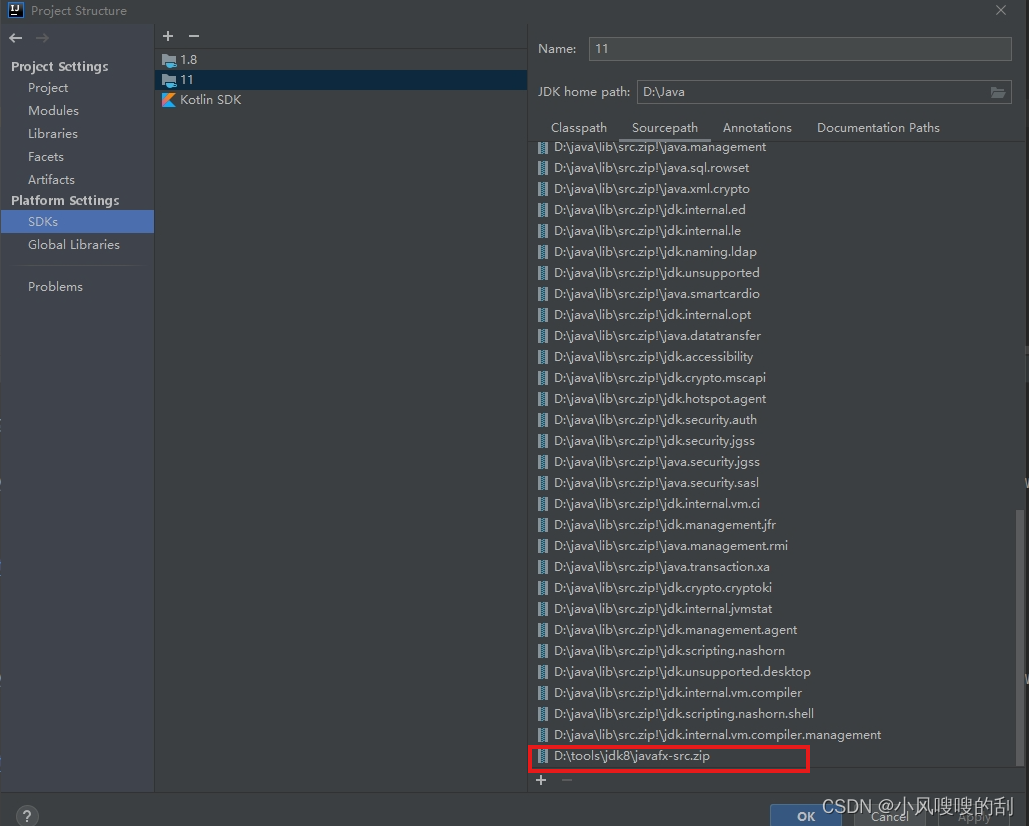Open Project settings page
Image resolution: width=1029 pixels, height=826 pixels.
[x=48, y=88]
